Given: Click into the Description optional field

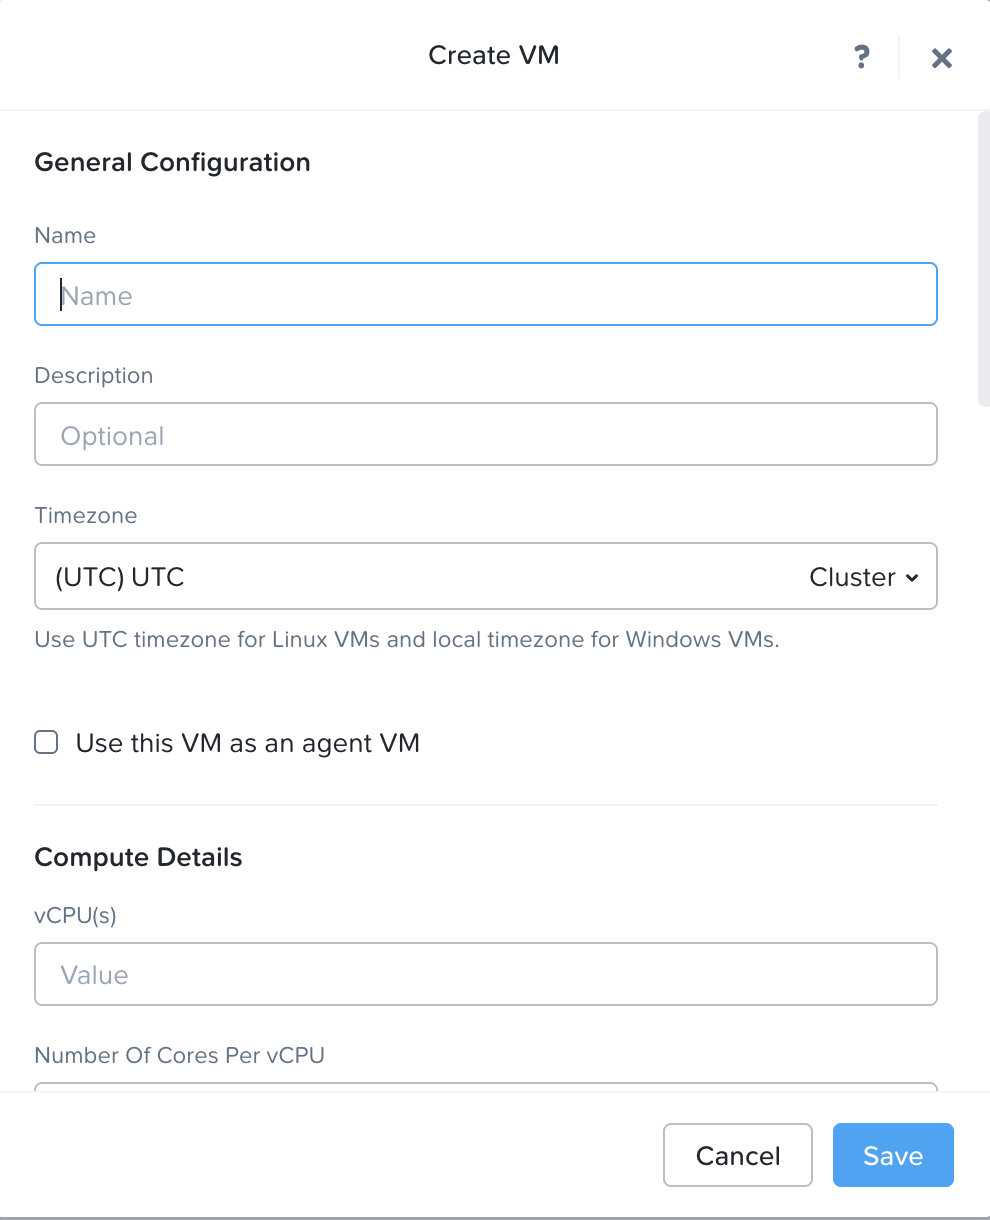Looking at the screenshot, I should pyautogui.click(x=486, y=435).
